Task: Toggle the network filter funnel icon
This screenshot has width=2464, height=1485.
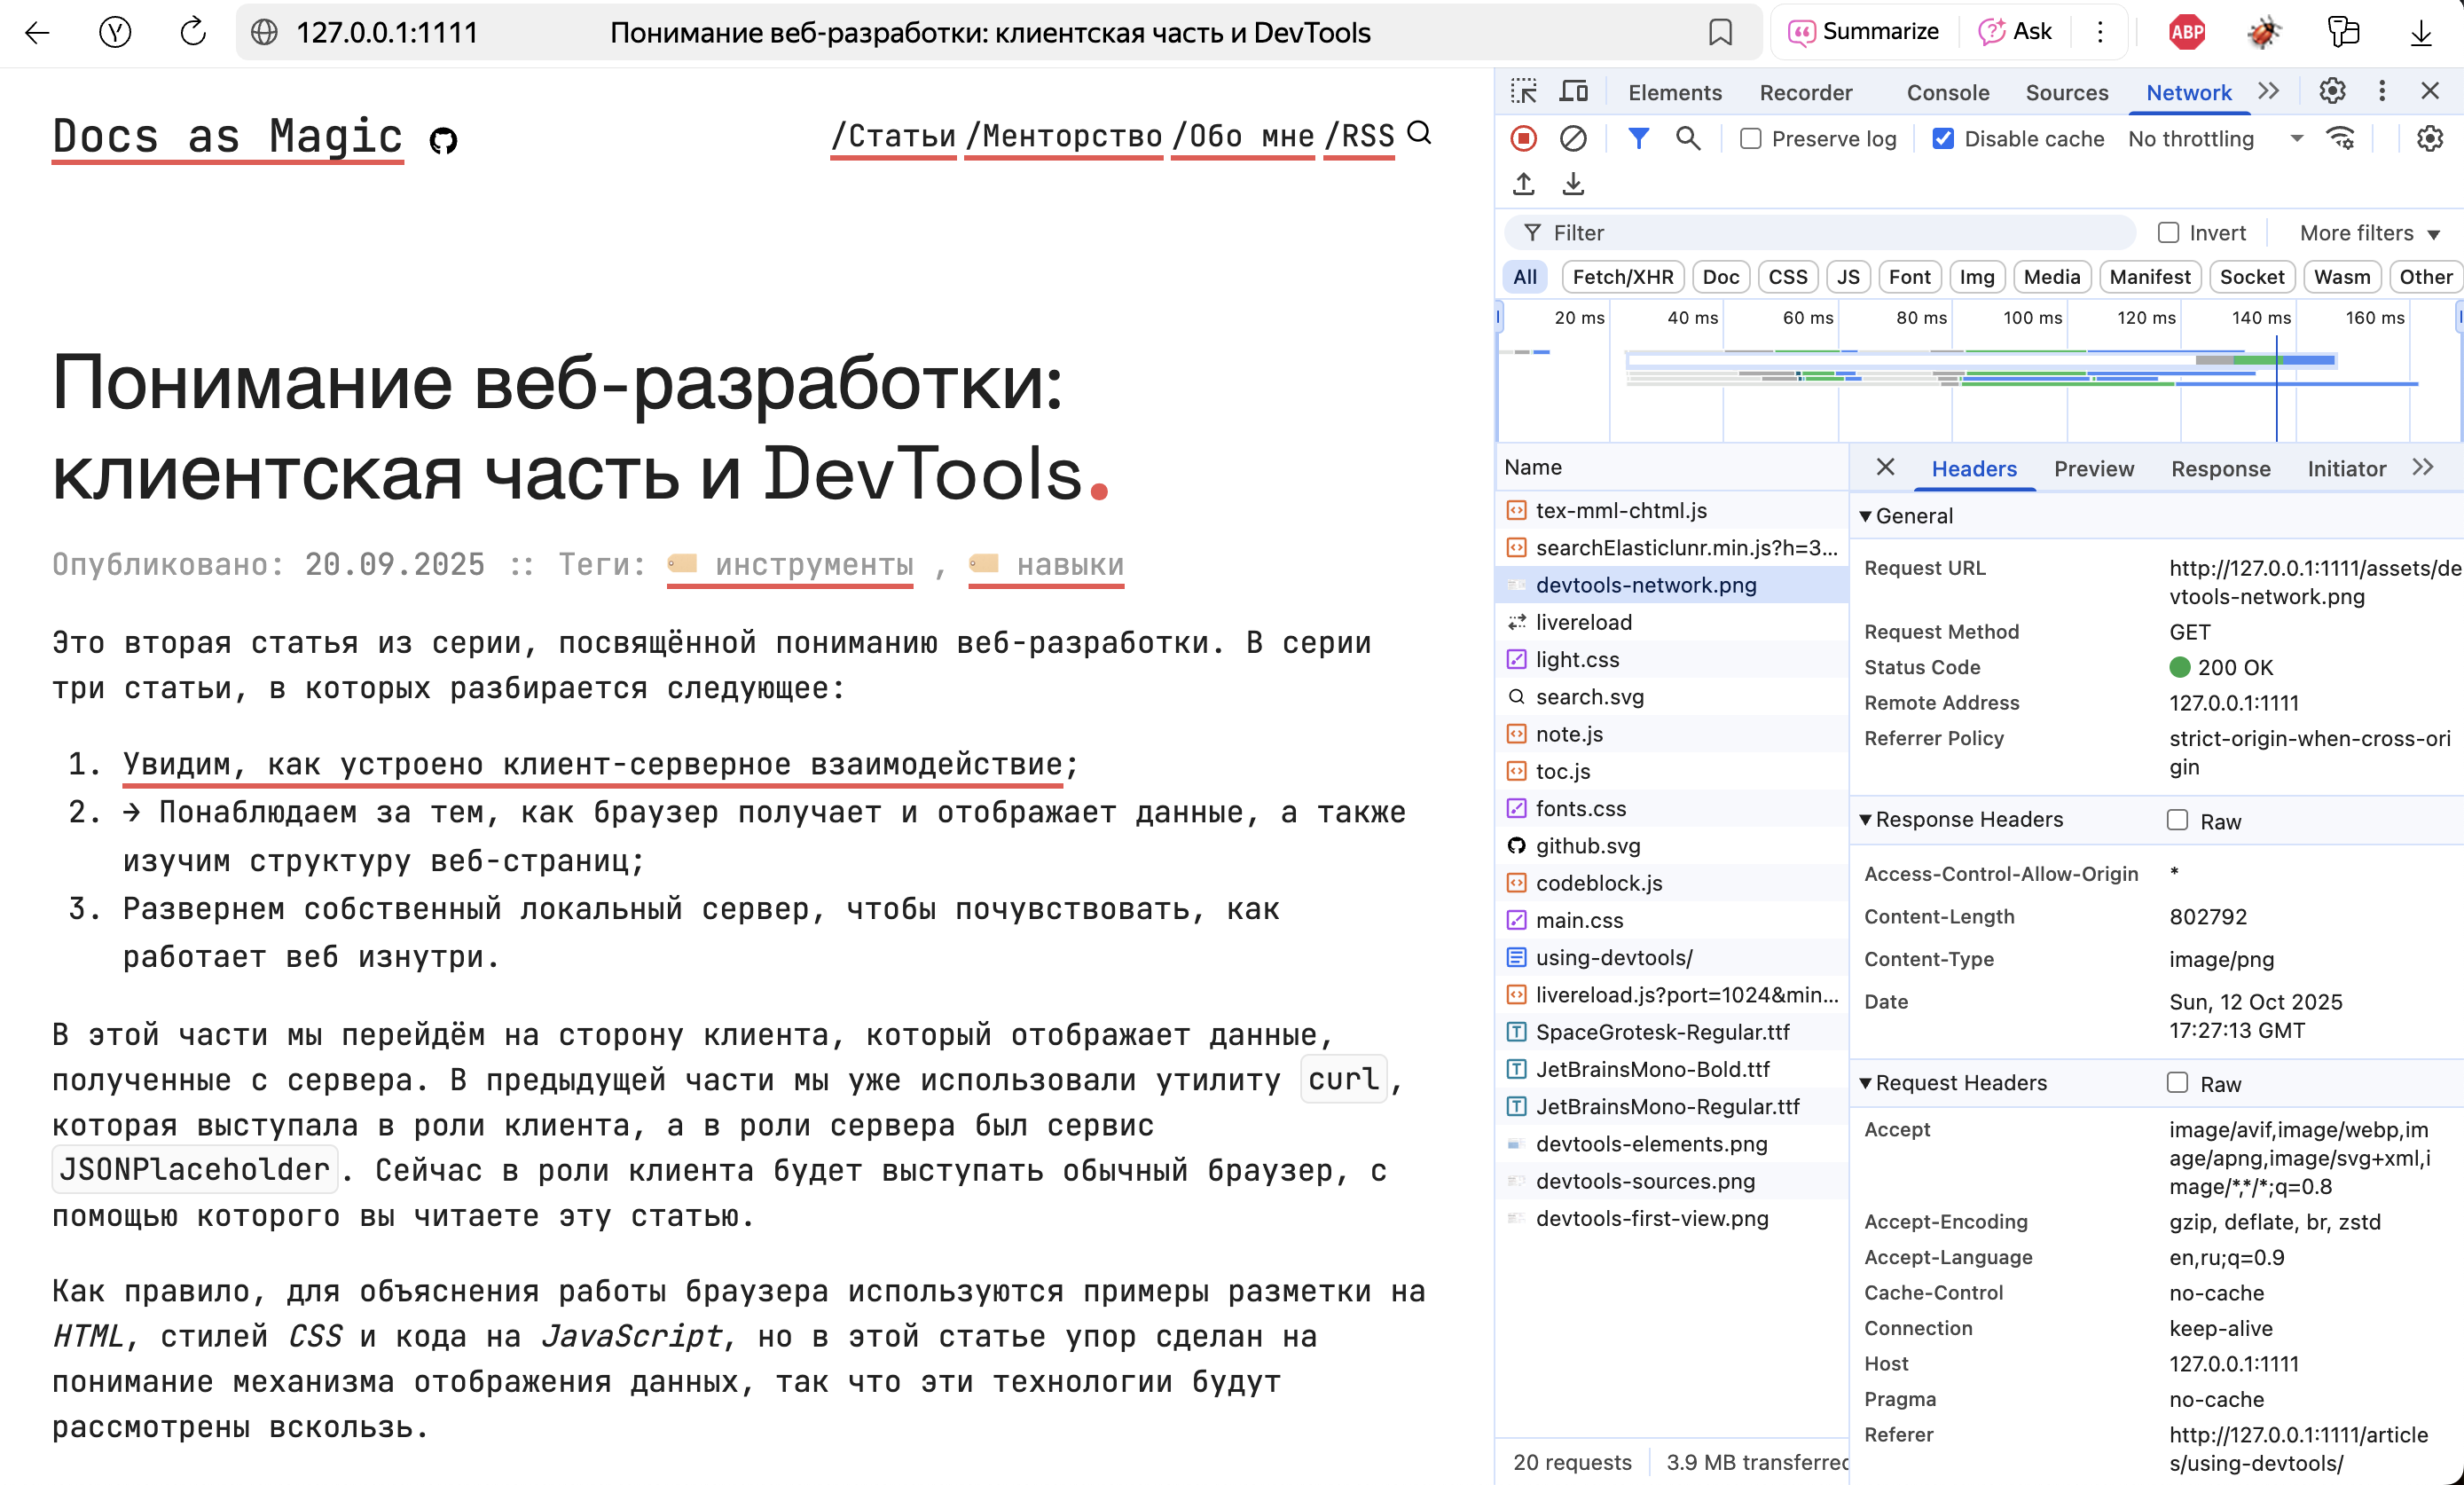Action: pos(1638,139)
